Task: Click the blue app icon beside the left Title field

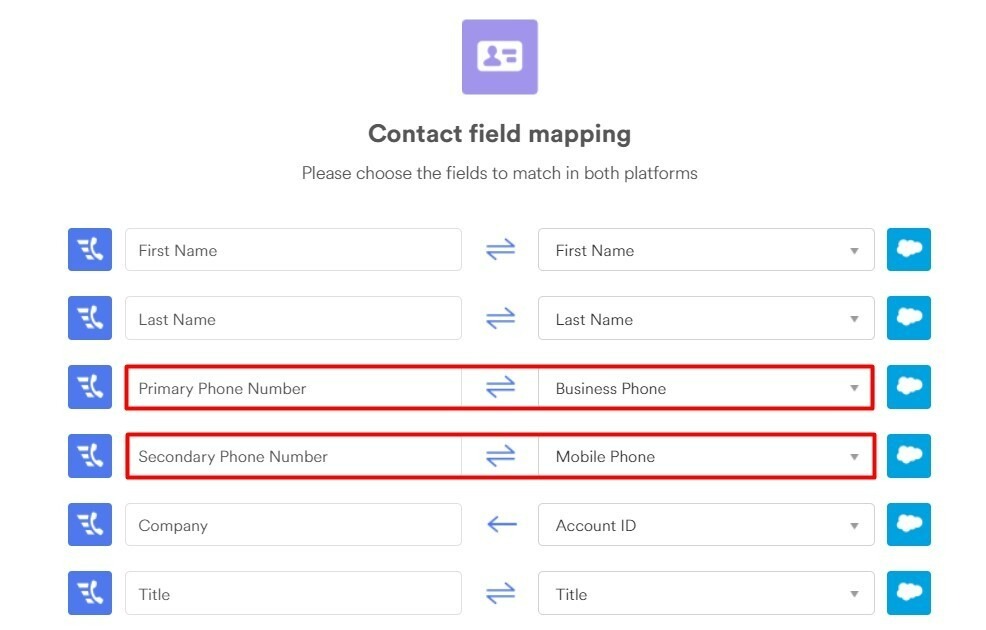Action: [x=90, y=593]
